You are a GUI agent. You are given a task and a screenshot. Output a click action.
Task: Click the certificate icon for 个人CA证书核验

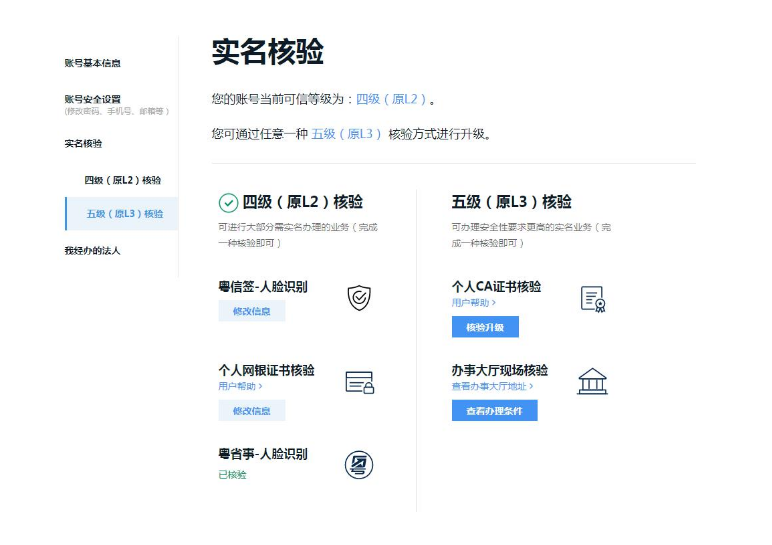click(x=593, y=299)
